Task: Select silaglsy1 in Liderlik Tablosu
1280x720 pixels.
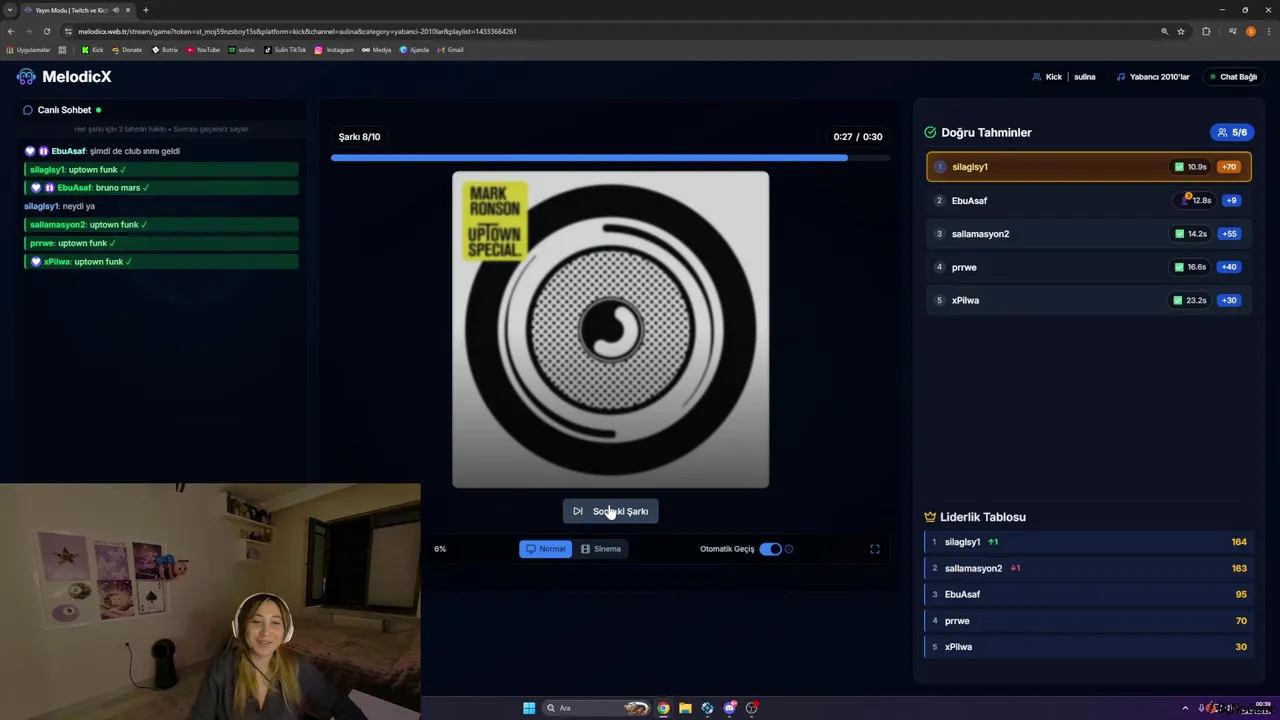Action: click(x=1089, y=542)
